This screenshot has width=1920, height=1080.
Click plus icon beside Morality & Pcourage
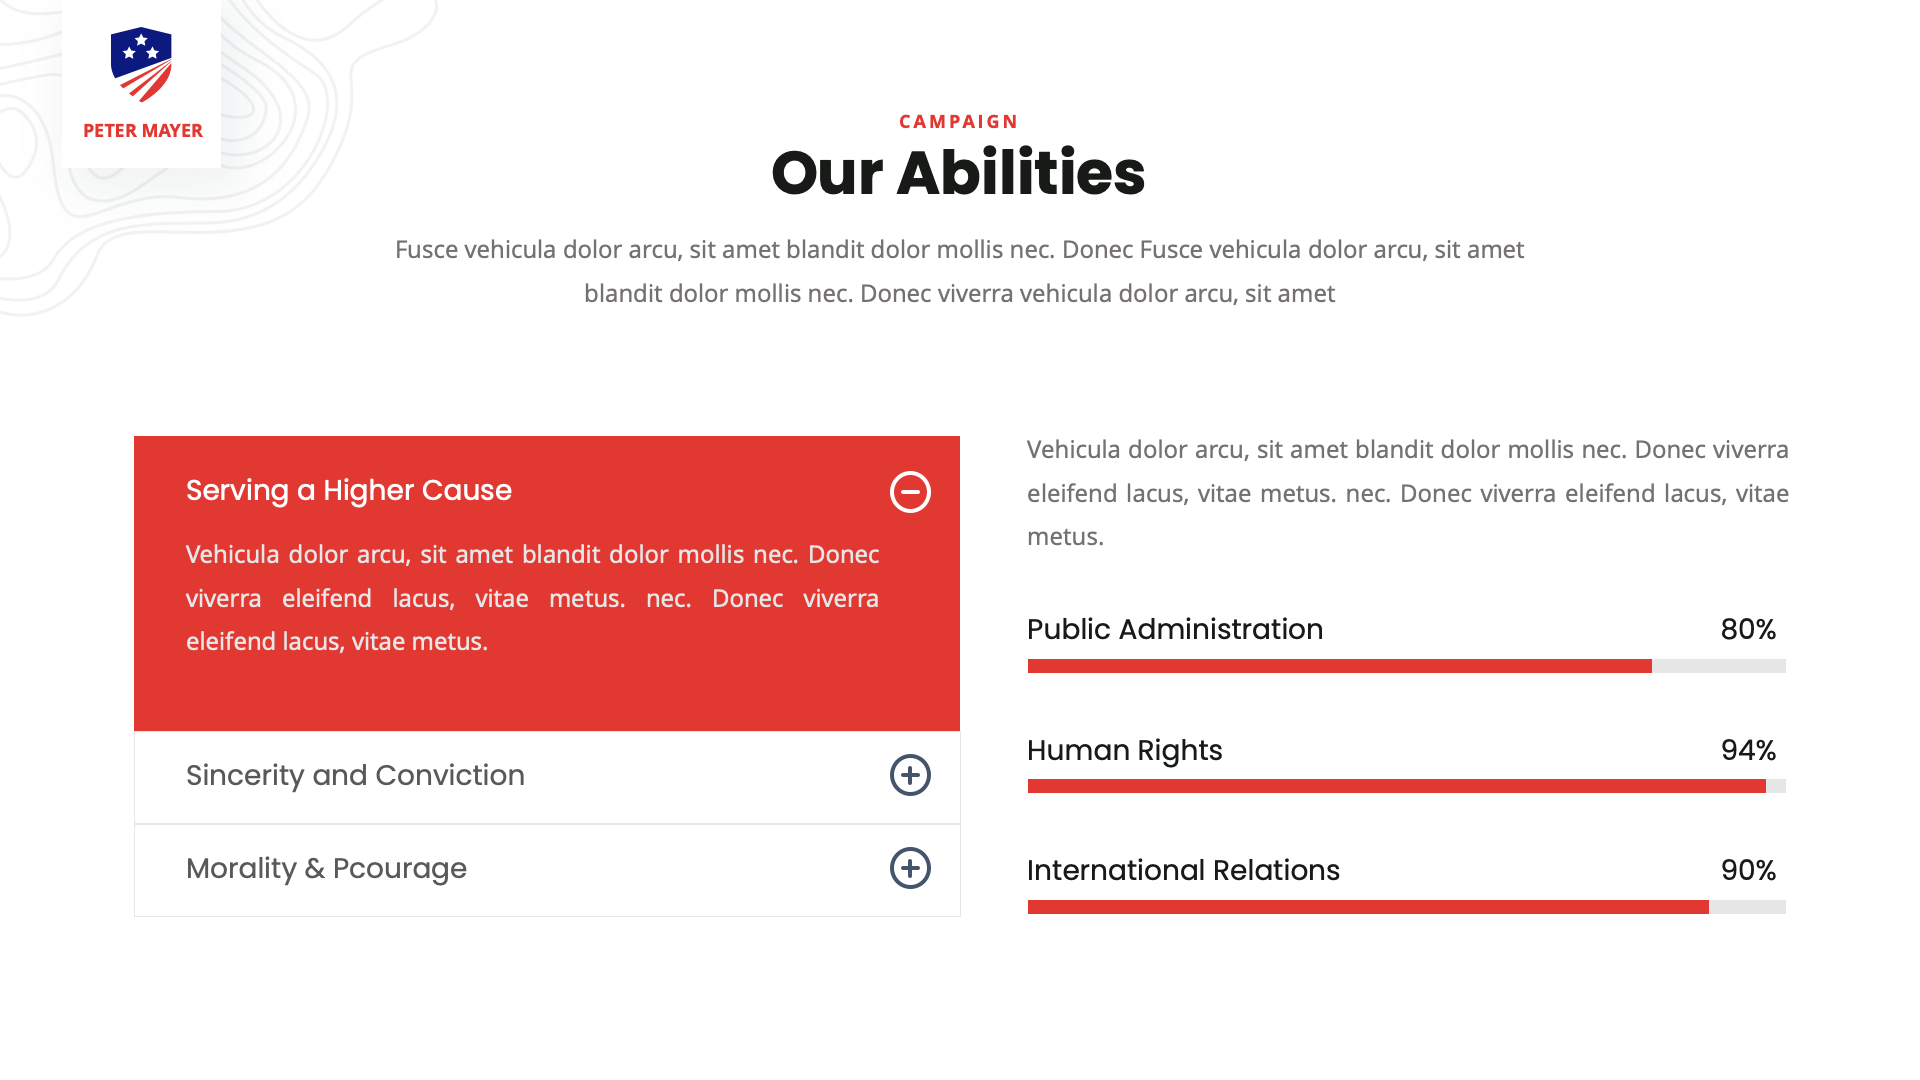910,868
